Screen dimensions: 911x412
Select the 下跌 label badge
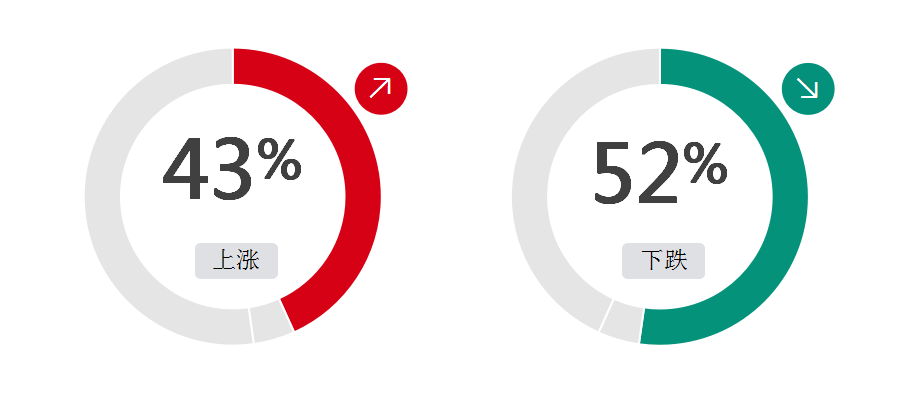click(x=663, y=261)
